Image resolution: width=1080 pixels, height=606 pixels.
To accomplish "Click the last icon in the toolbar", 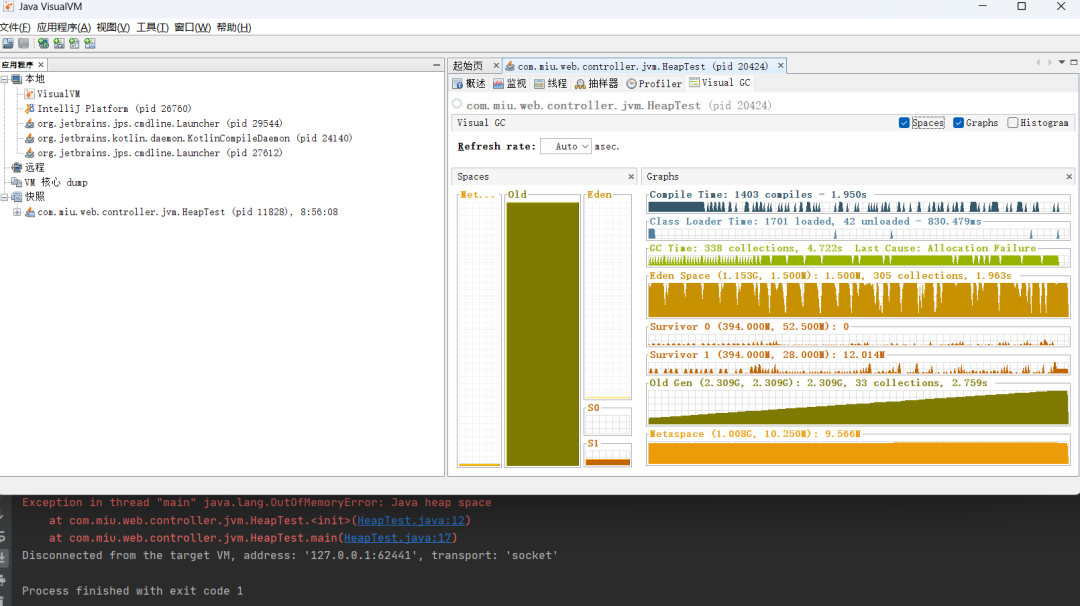I will [x=90, y=43].
